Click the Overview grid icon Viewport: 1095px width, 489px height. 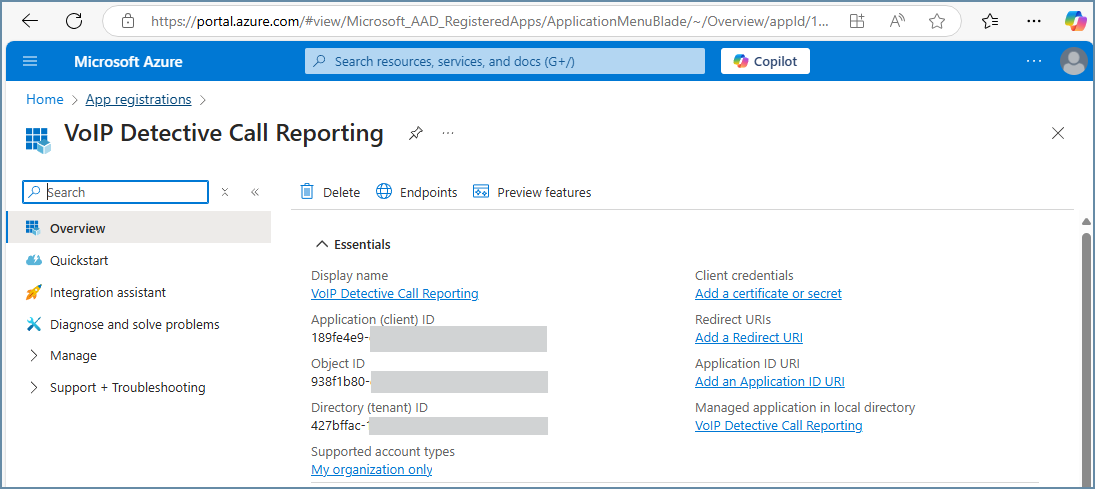tap(33, 228)
